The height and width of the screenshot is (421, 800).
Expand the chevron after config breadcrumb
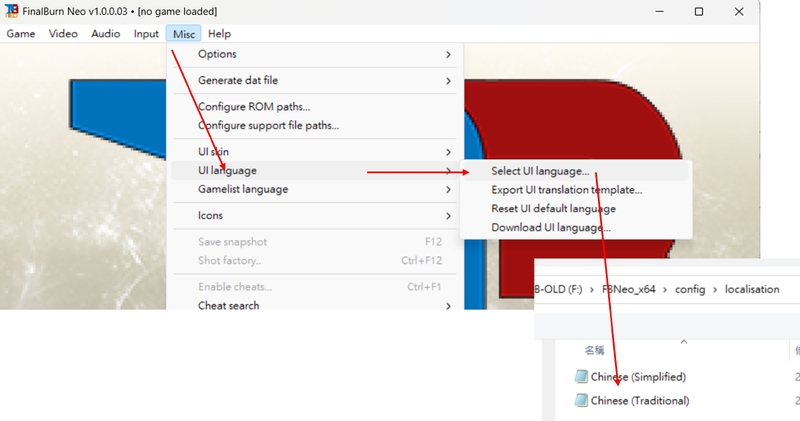(x=715, y=289)
